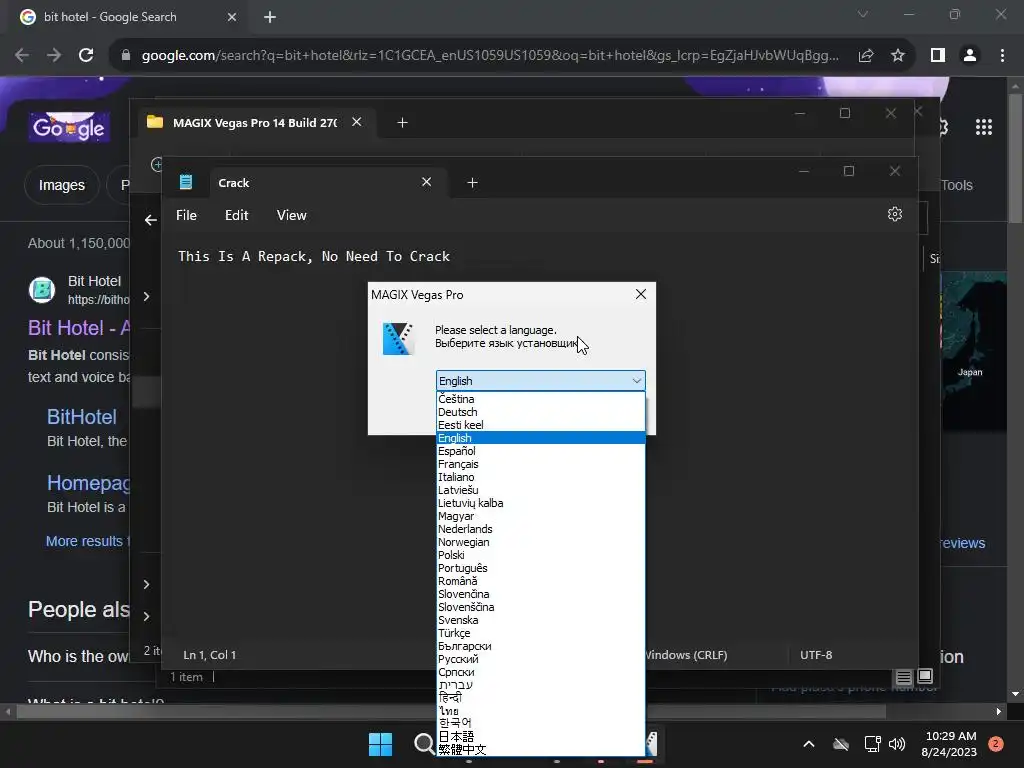Bookmark this page with the star
This screenshot has height=768, width=1024.
(898, 56)
